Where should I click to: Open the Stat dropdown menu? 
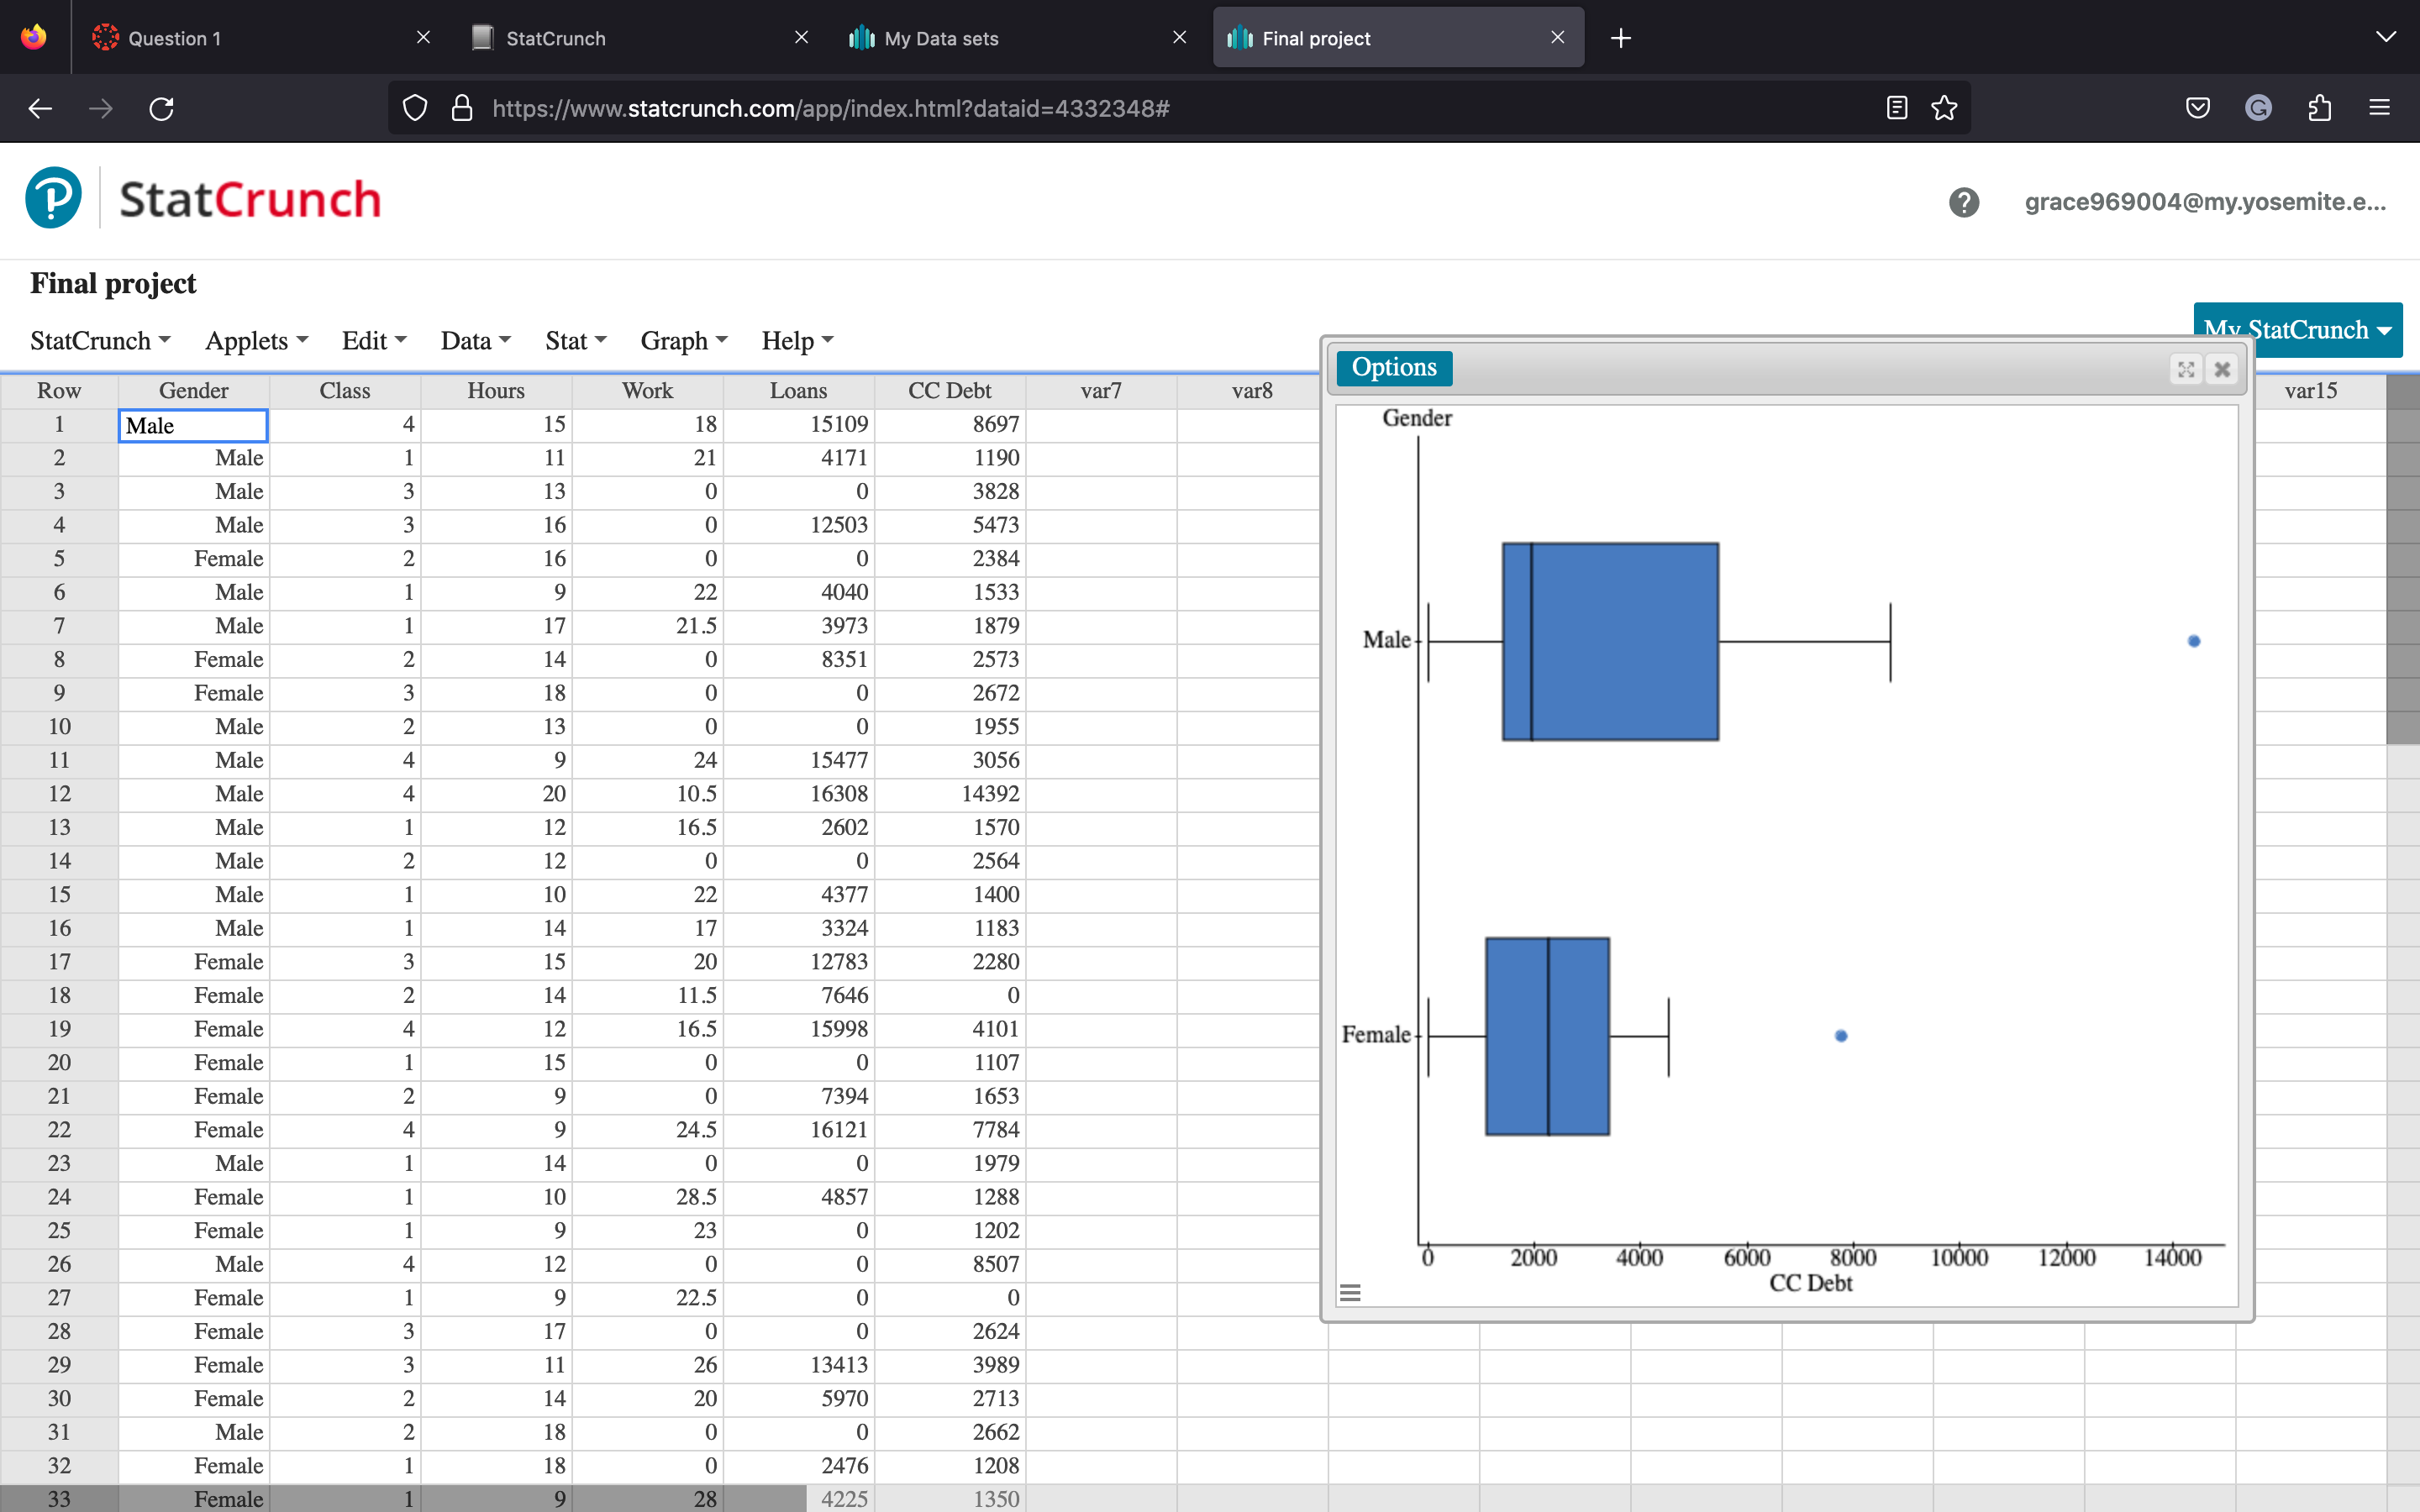point(575,341)
